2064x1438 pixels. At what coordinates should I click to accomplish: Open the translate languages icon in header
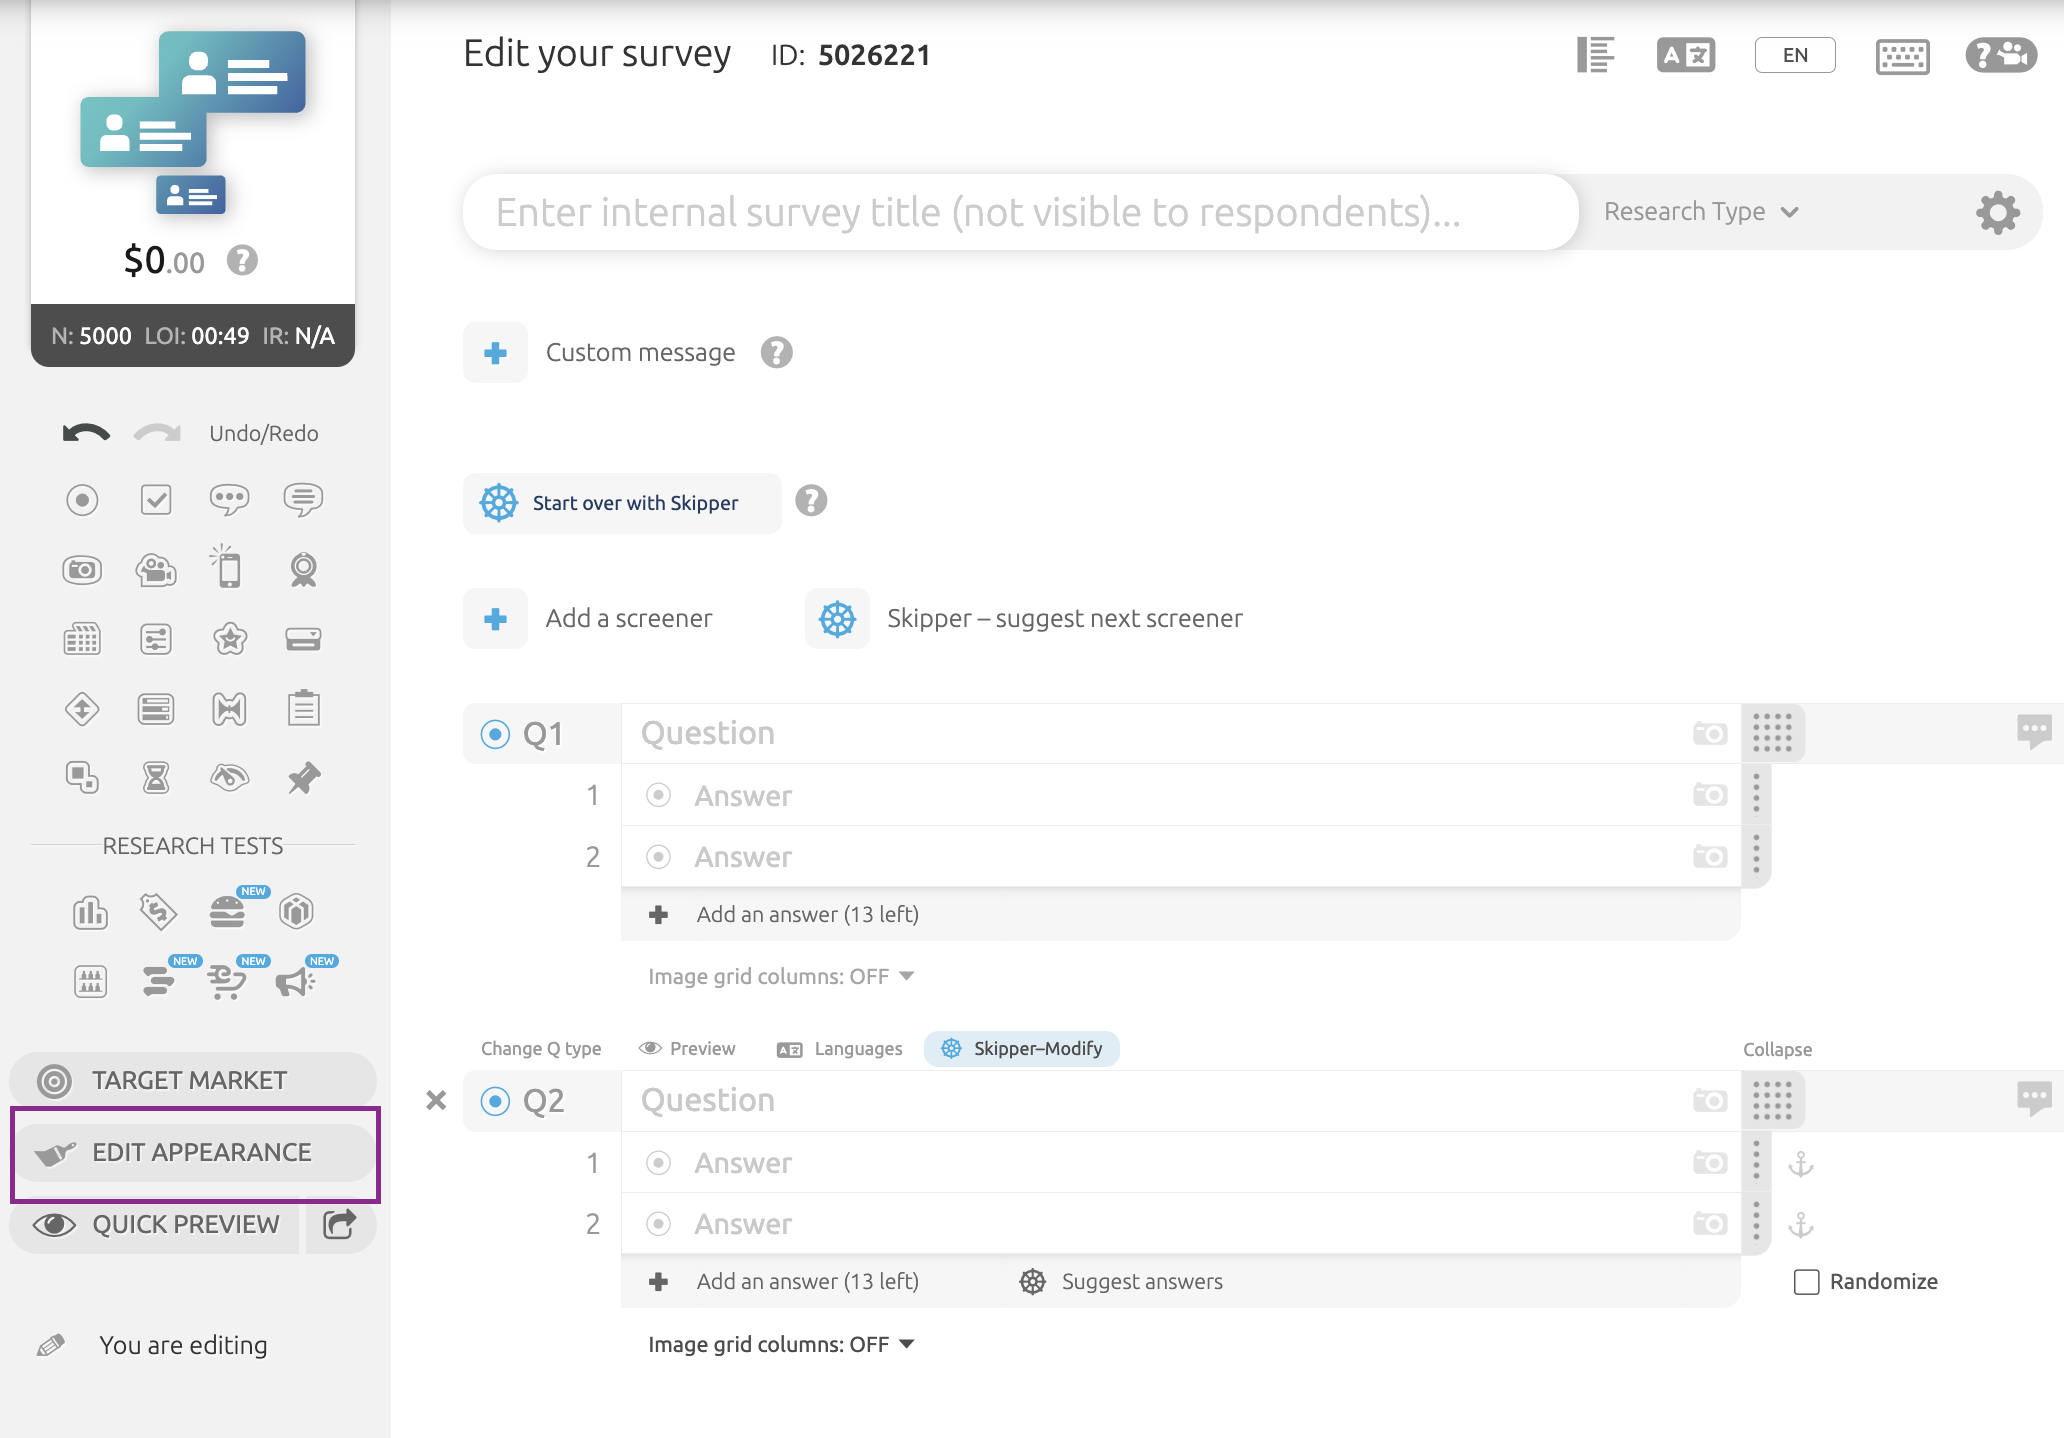coord(1686,55)
